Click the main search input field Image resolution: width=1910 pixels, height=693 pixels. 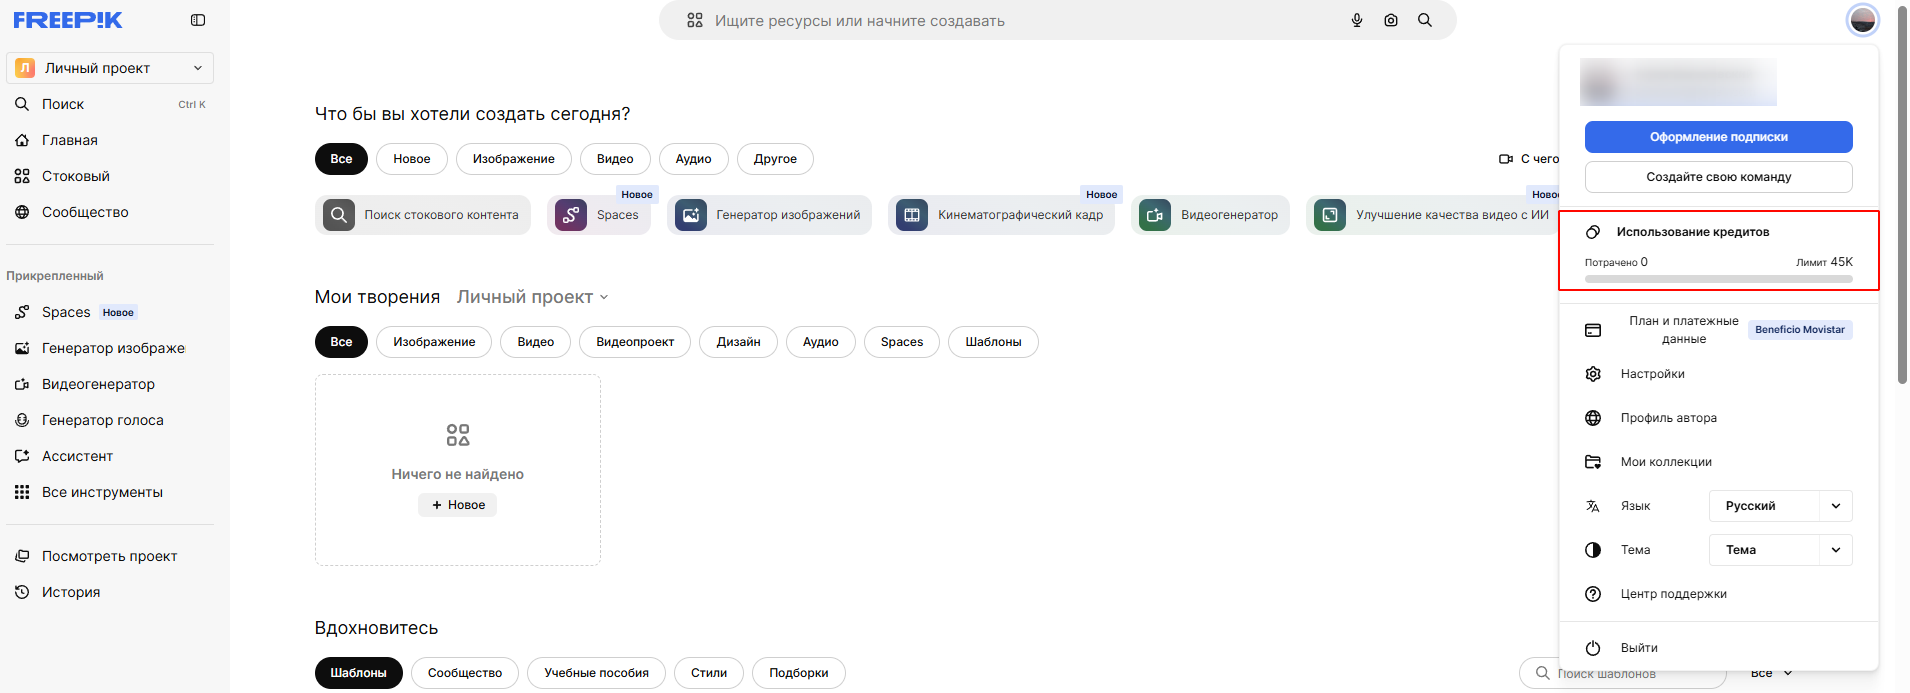pos(1020,21)
